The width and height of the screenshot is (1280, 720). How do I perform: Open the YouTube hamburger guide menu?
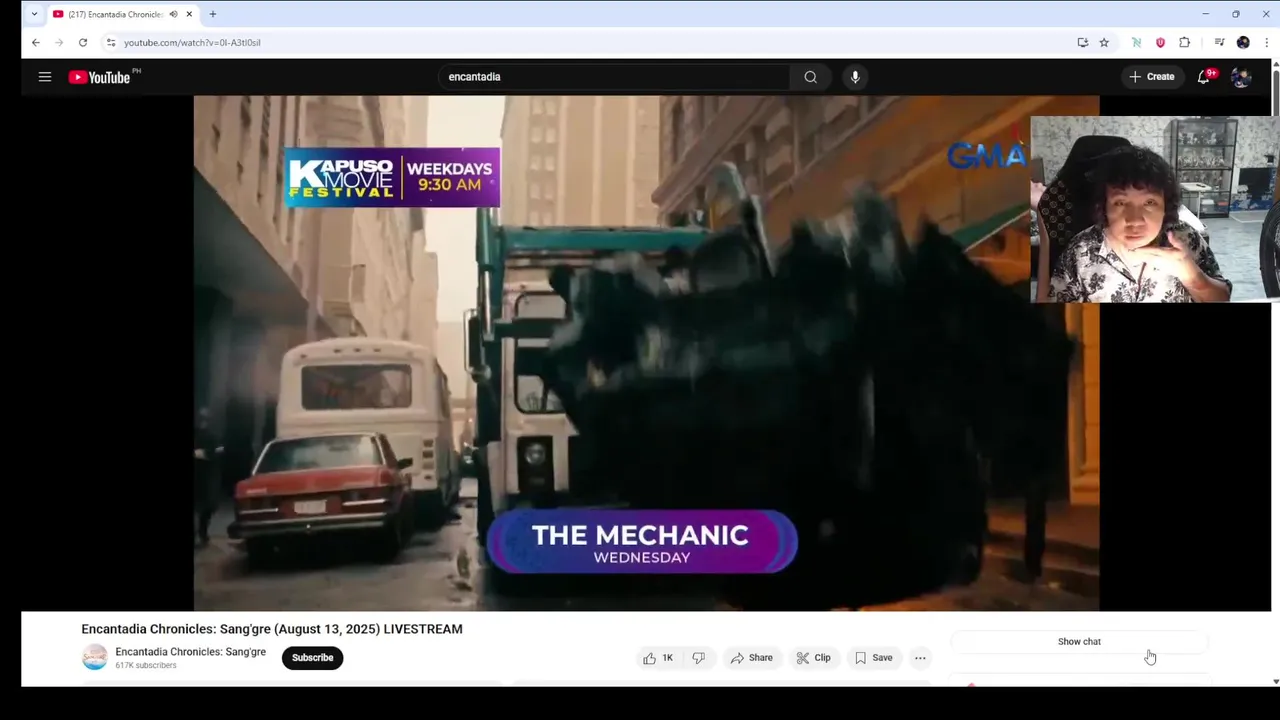(x=45, y=77)
